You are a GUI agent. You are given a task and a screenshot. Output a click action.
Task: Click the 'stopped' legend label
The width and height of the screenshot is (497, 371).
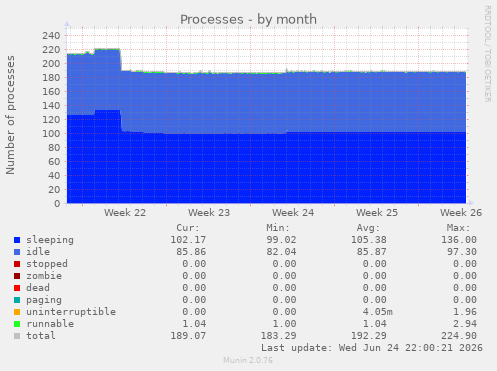[x=47, y=264]
